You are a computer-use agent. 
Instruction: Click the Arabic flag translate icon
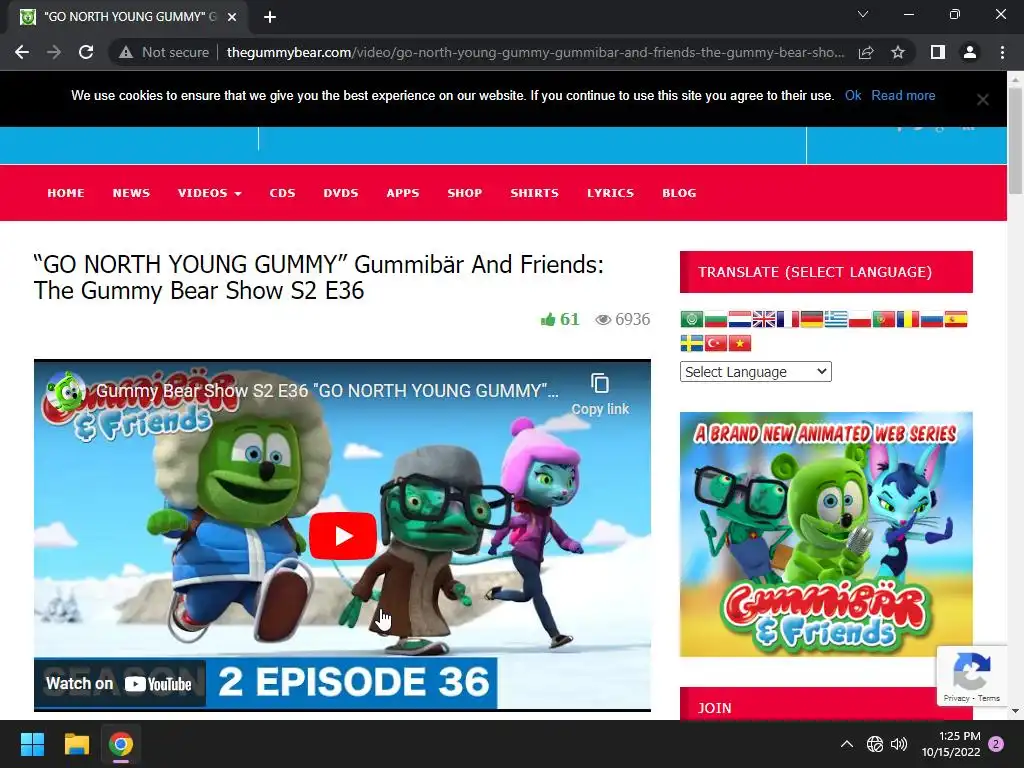tap(692, 319)
